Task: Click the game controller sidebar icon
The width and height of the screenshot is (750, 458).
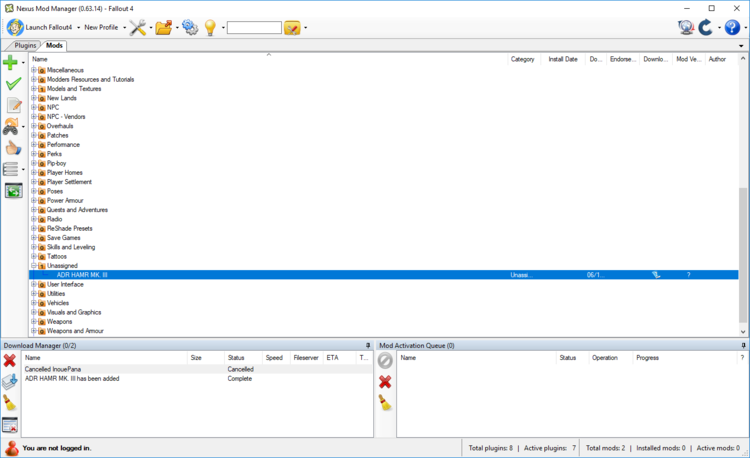Action: [x=11, y=127]
